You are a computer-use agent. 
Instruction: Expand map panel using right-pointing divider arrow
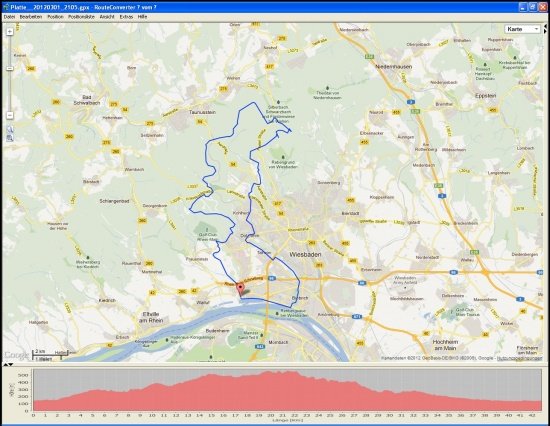(x=545, y=31)
